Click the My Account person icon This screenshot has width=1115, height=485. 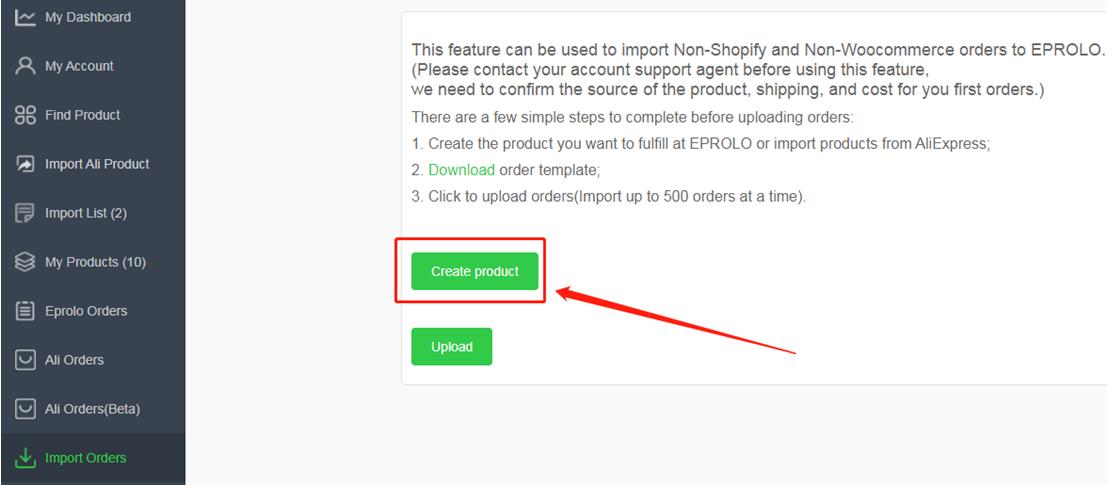tap(25, 66)
